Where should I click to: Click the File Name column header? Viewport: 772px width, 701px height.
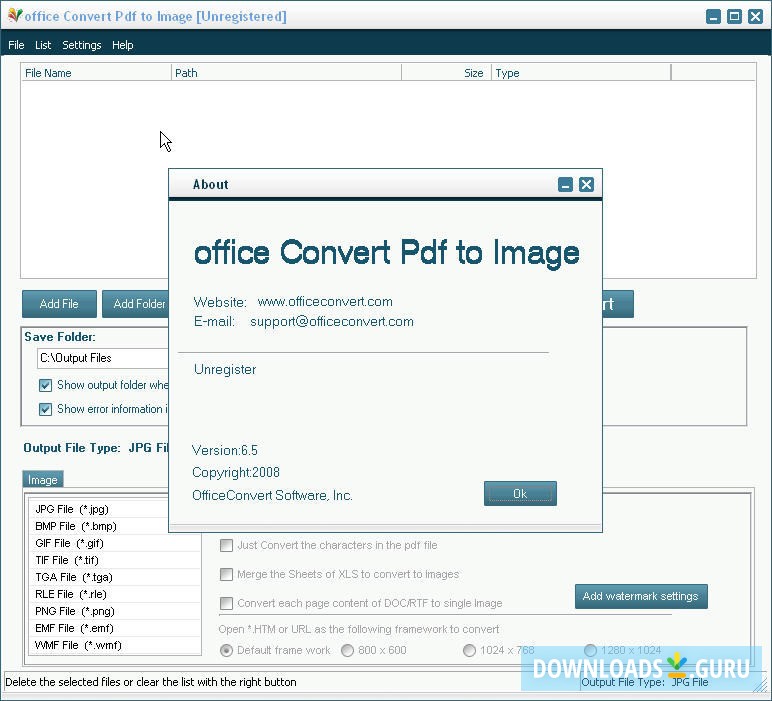(96, 73)
